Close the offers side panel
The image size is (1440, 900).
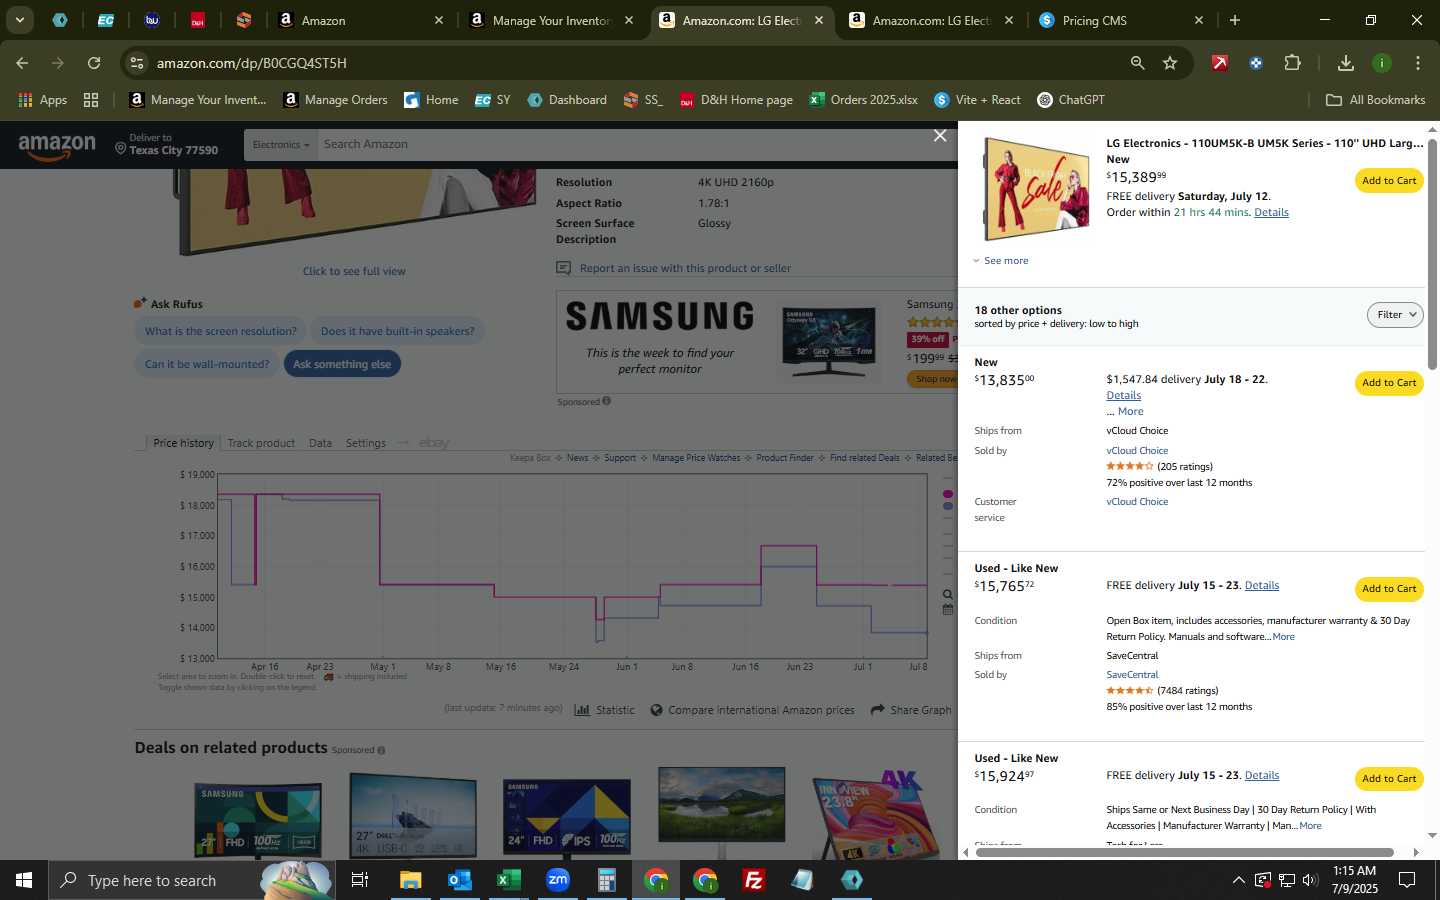point(940,136)
